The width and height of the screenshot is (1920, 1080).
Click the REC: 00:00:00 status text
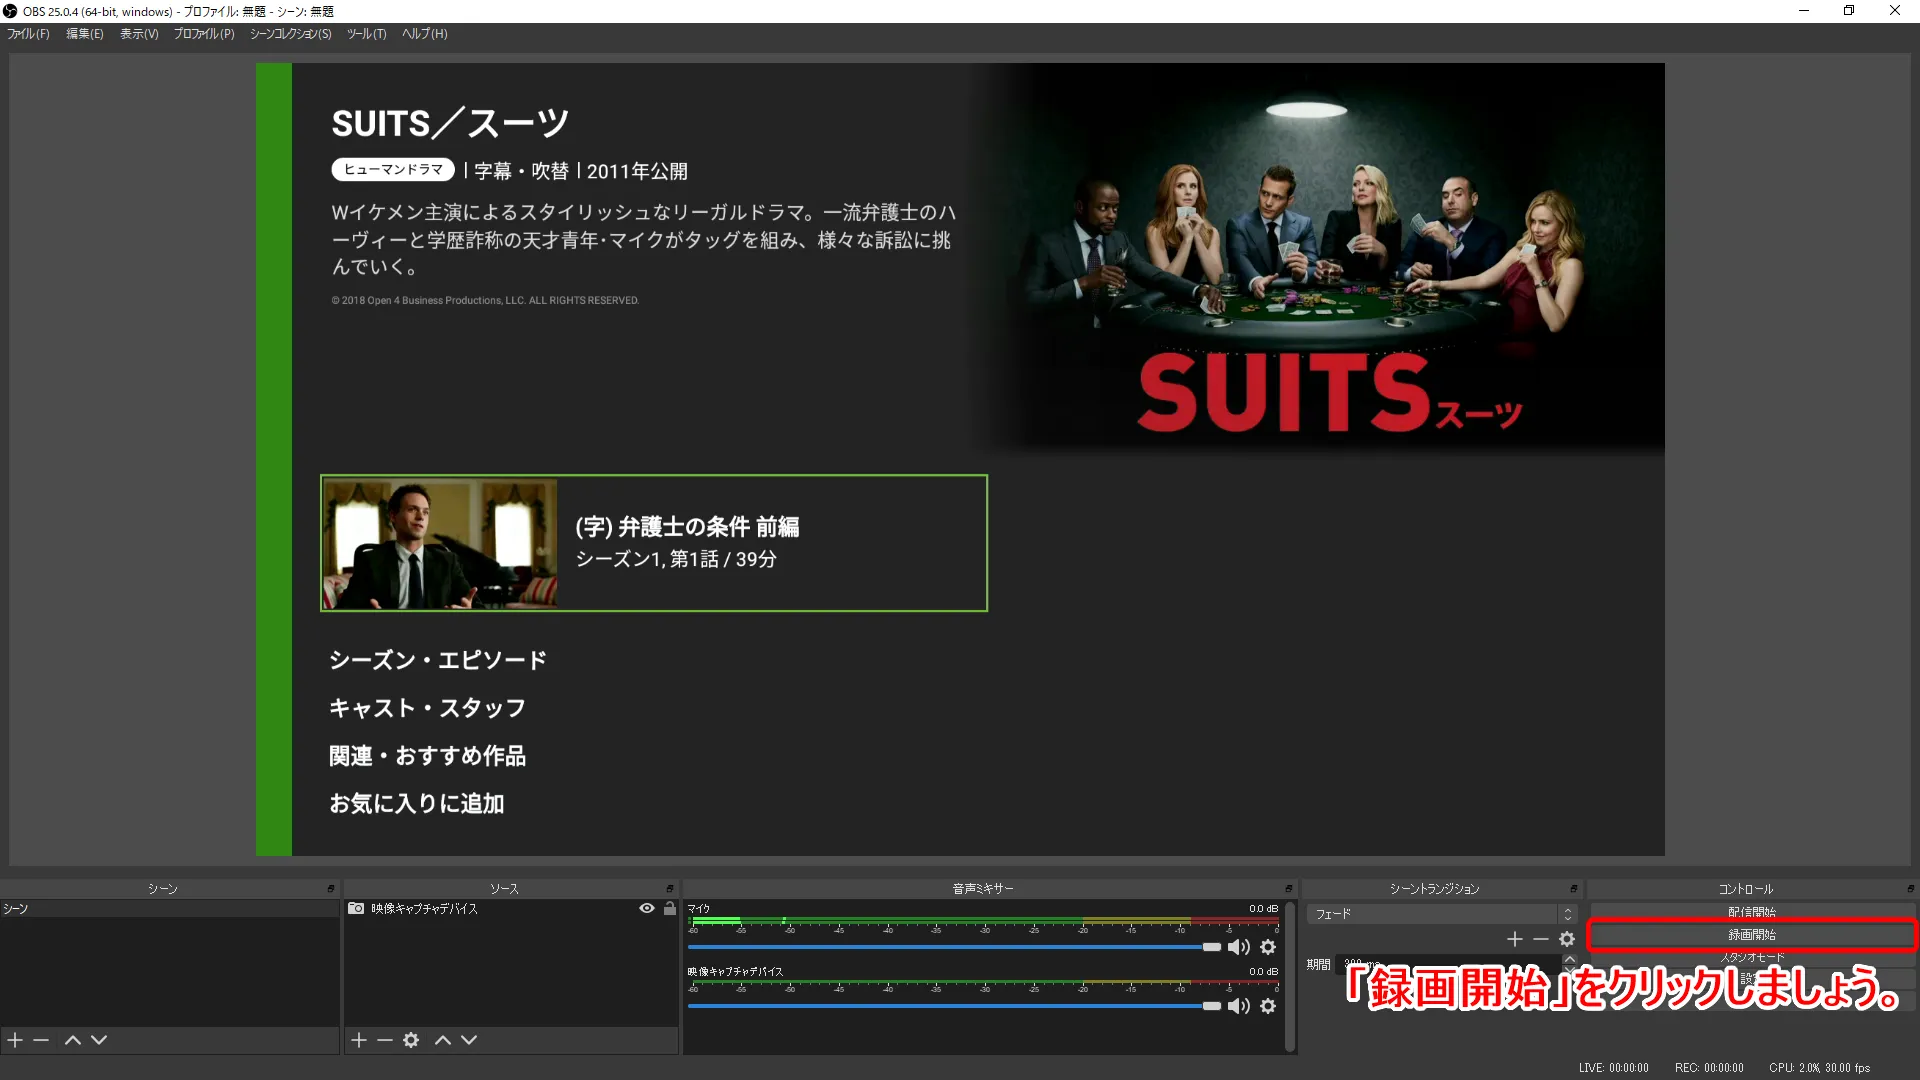tap(1709, 1068)
